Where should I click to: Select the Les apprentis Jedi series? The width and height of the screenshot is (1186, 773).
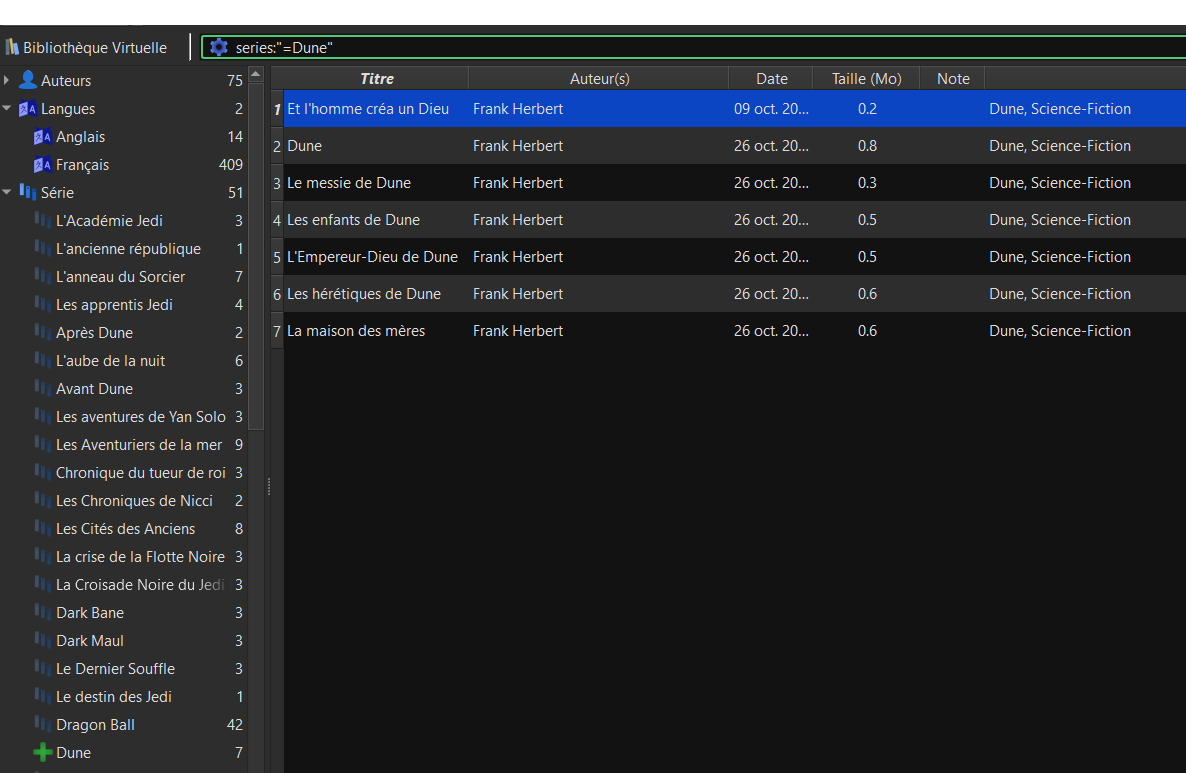pyautogui.click(x=114, y=305)
